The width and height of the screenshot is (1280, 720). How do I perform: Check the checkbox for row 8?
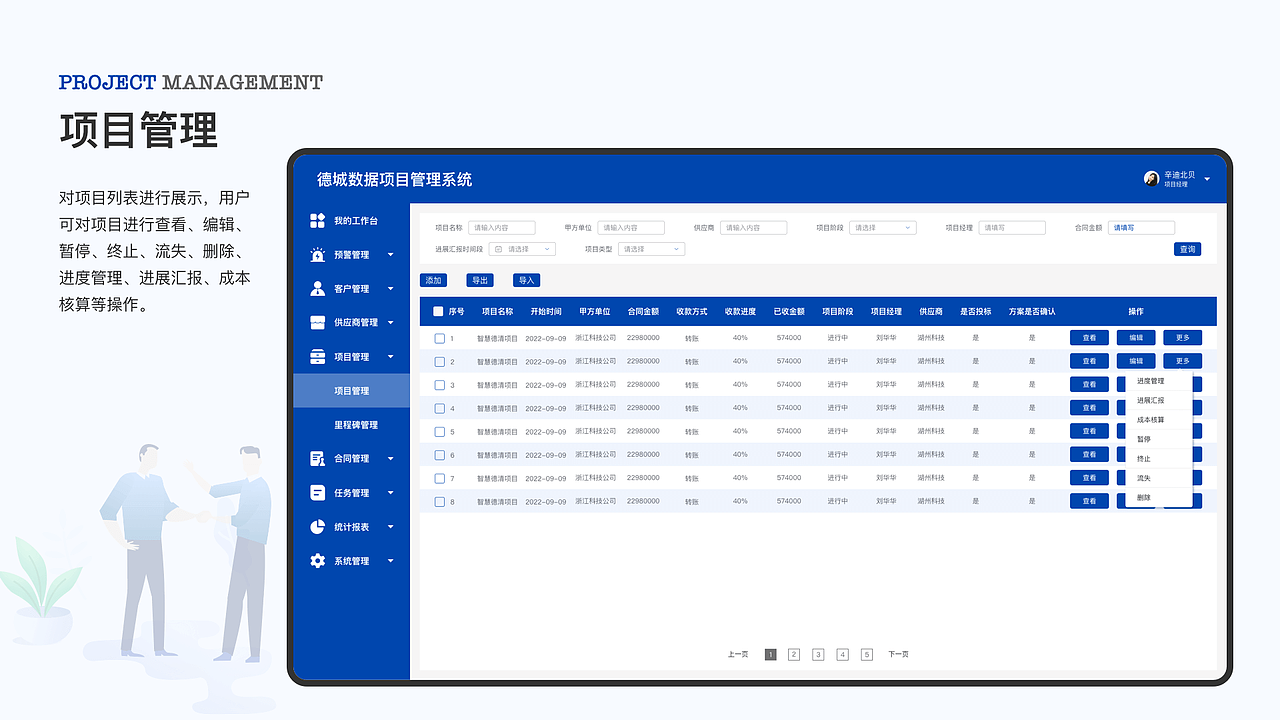point(439,501)
